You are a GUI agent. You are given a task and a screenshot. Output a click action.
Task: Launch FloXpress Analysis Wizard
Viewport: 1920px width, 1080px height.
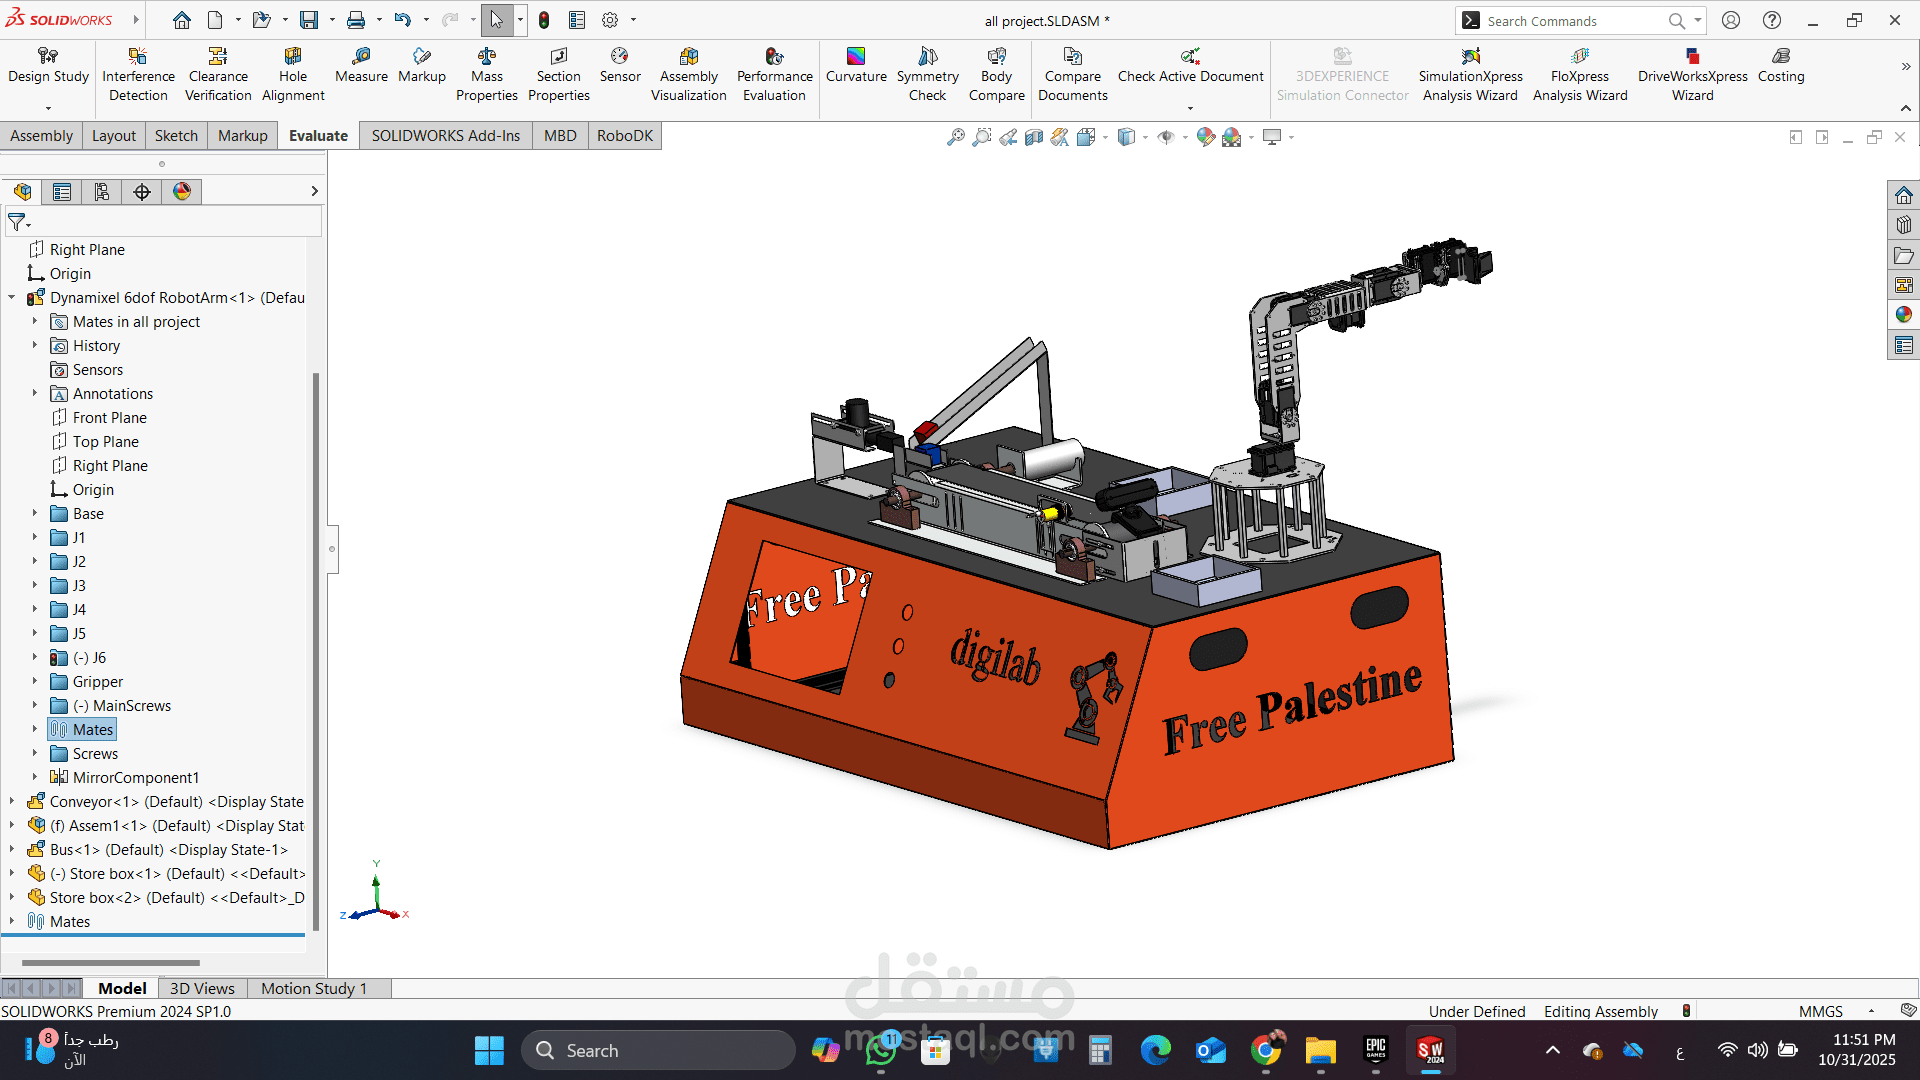point(1580,74)
